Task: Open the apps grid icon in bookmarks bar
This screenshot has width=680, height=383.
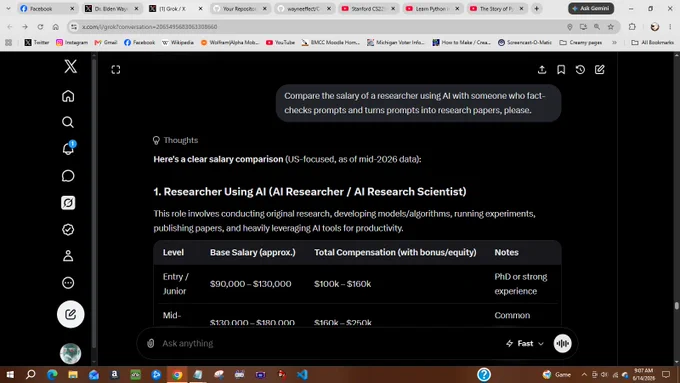Action: point(8,42)
